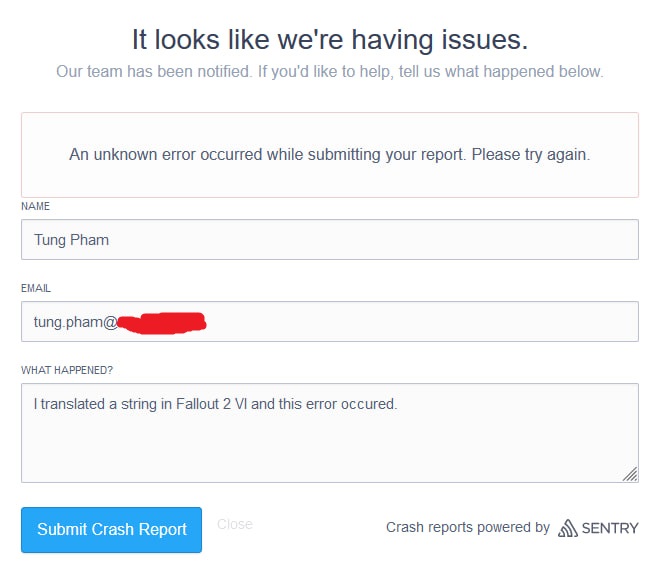Screen dimensions: 650x570
Task: Focus the Name input field
Action: [x=330, y=240]
